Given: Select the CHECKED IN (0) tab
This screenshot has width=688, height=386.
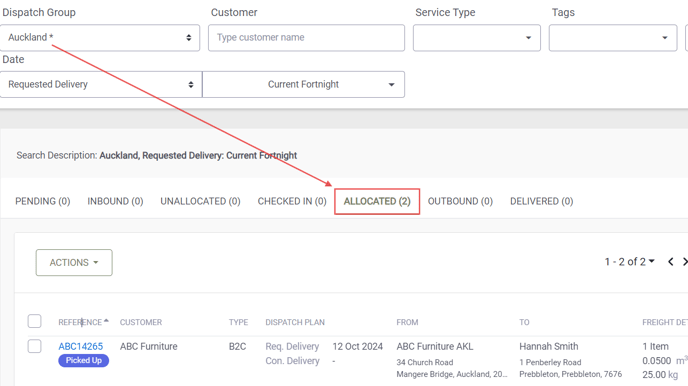Looking at the screenshot, I should coord(292,201).
